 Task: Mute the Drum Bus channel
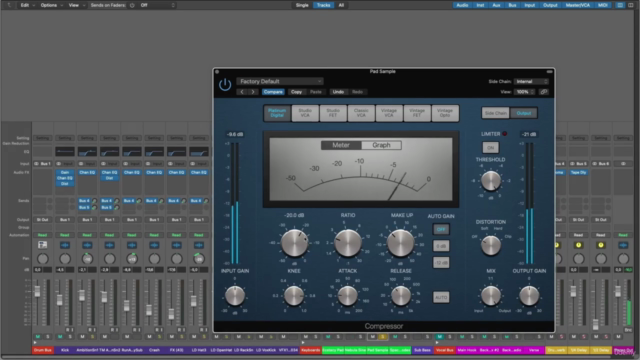coord(38,337)
